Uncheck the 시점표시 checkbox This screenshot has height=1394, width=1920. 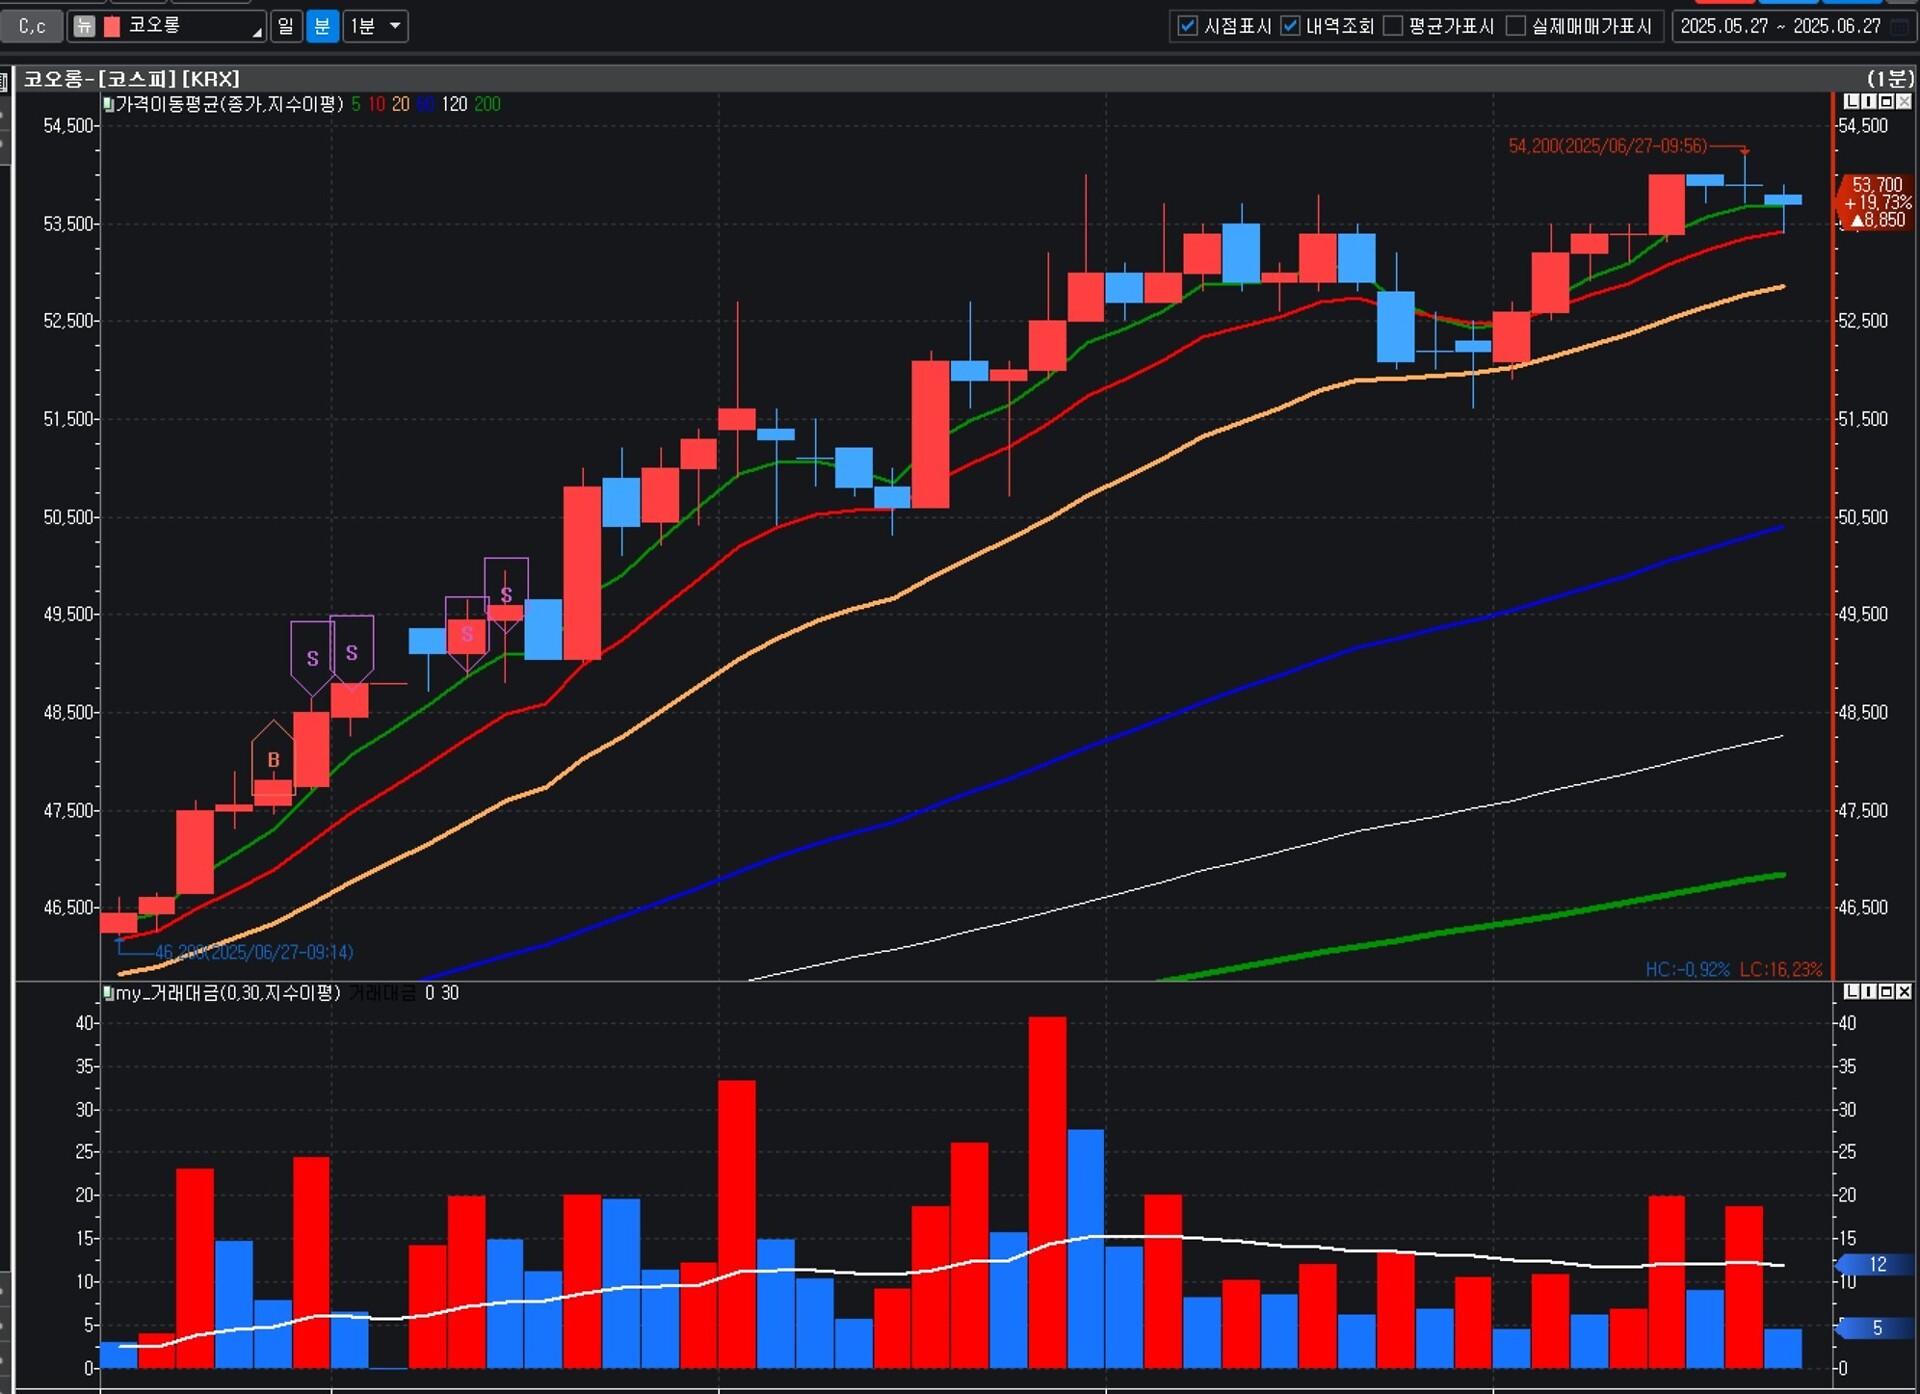1187,26
